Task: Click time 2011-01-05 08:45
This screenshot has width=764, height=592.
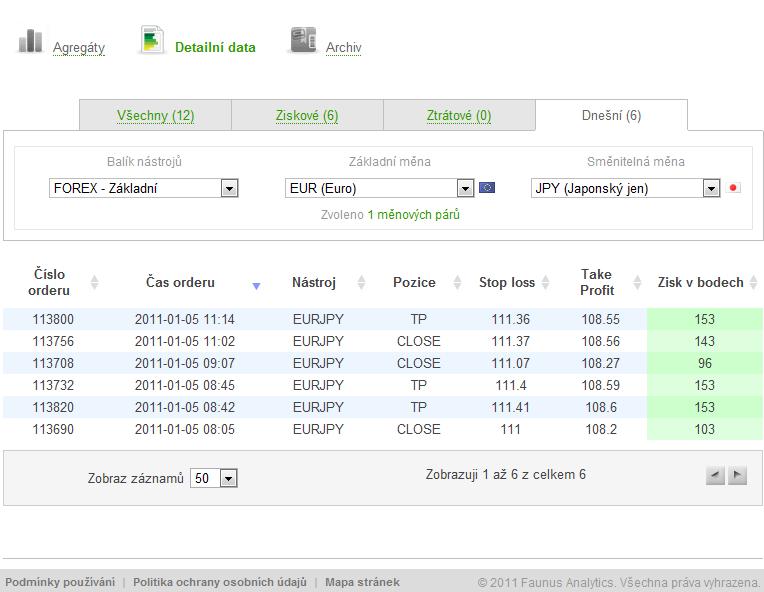Action: [x=185, y=385]
